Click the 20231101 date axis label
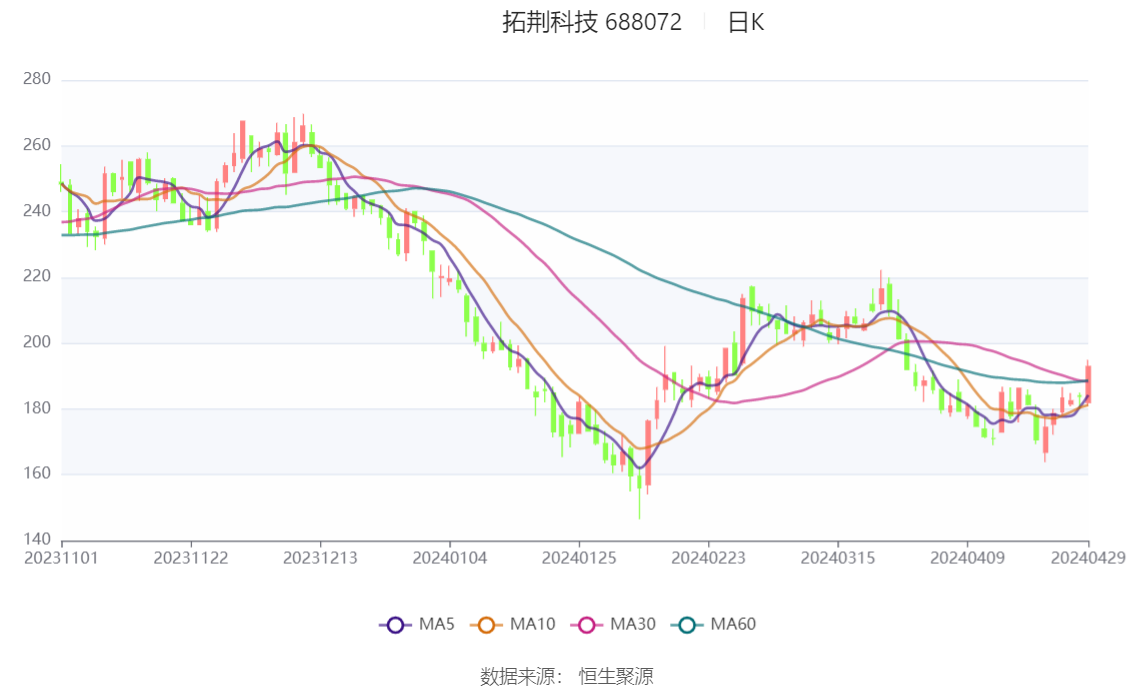 61,558
